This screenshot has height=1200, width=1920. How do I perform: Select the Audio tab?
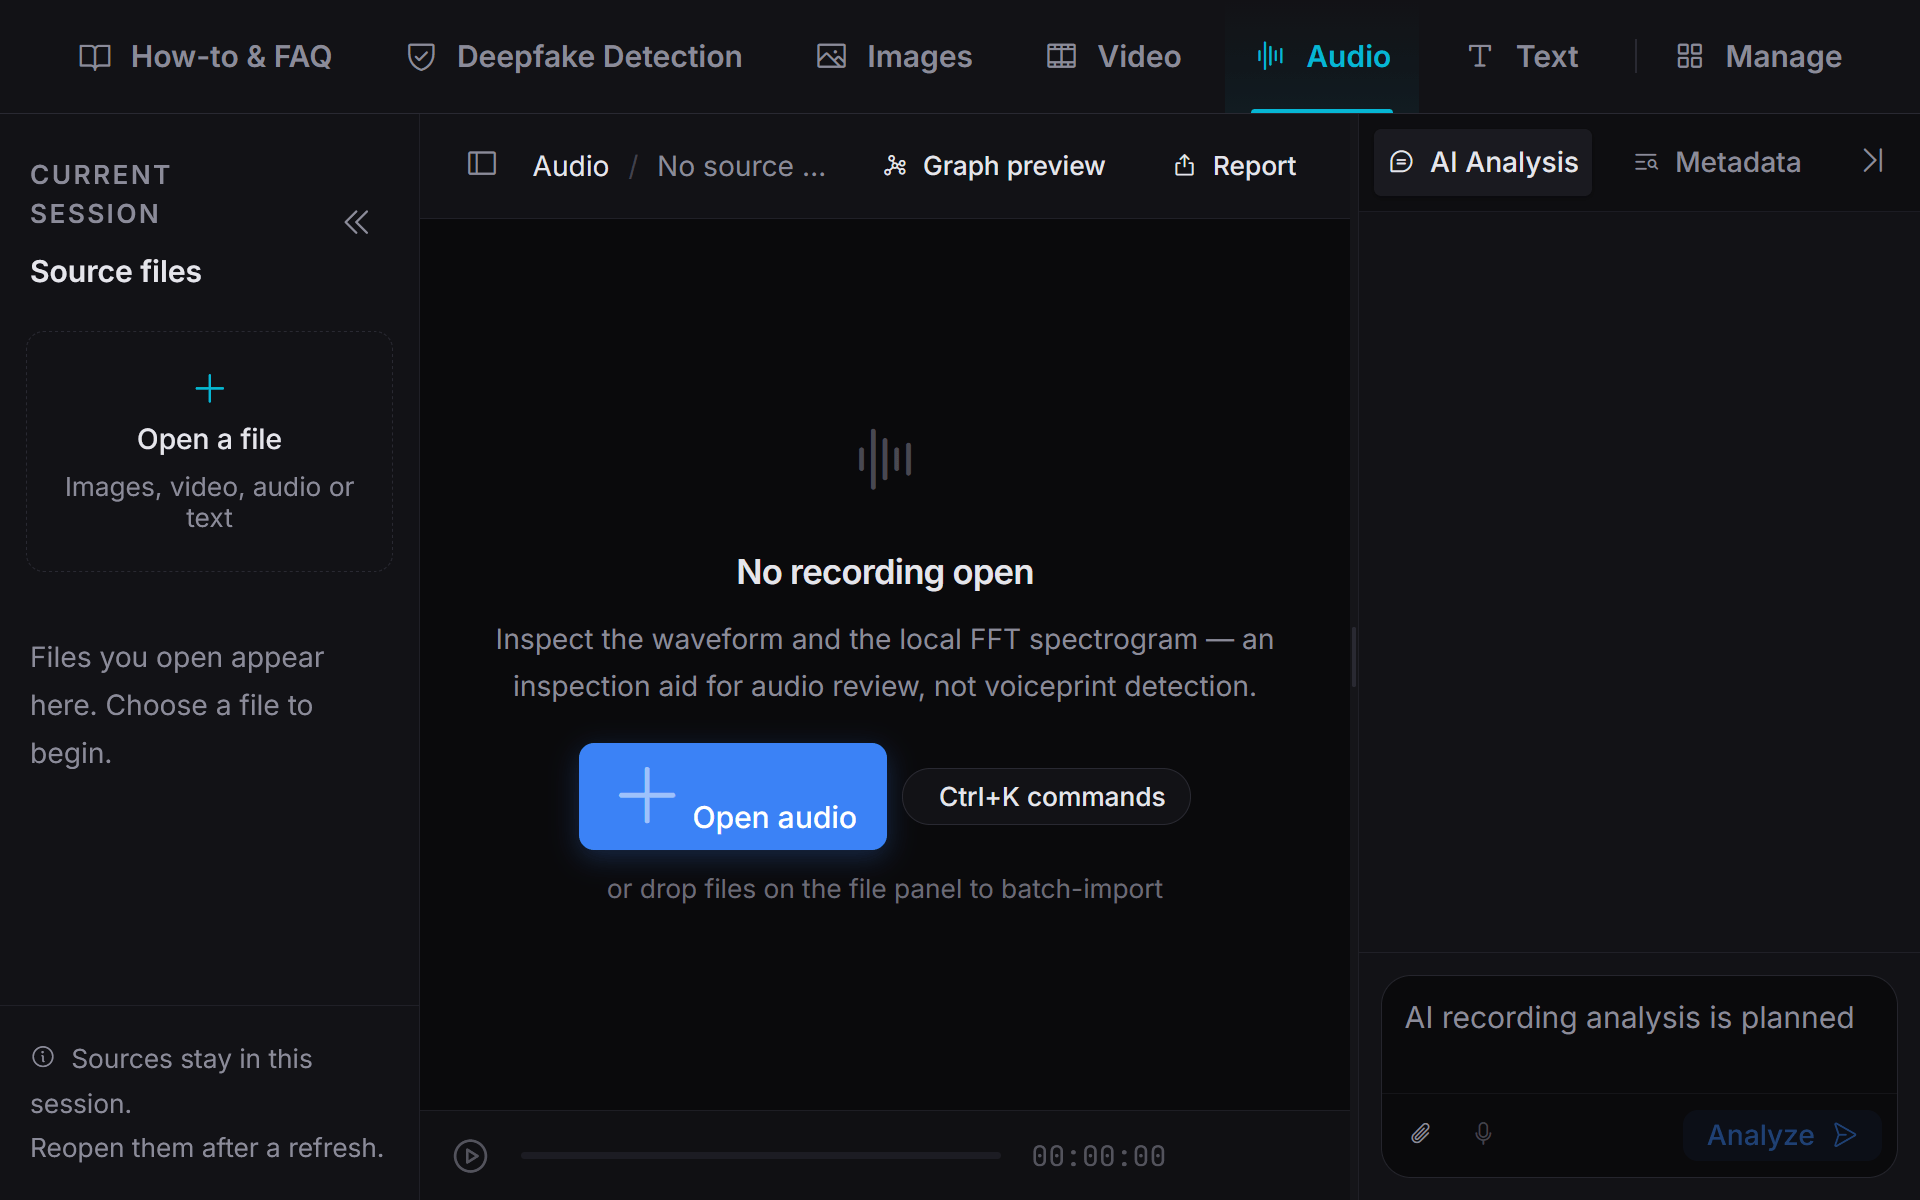[x=1322, y=57]
